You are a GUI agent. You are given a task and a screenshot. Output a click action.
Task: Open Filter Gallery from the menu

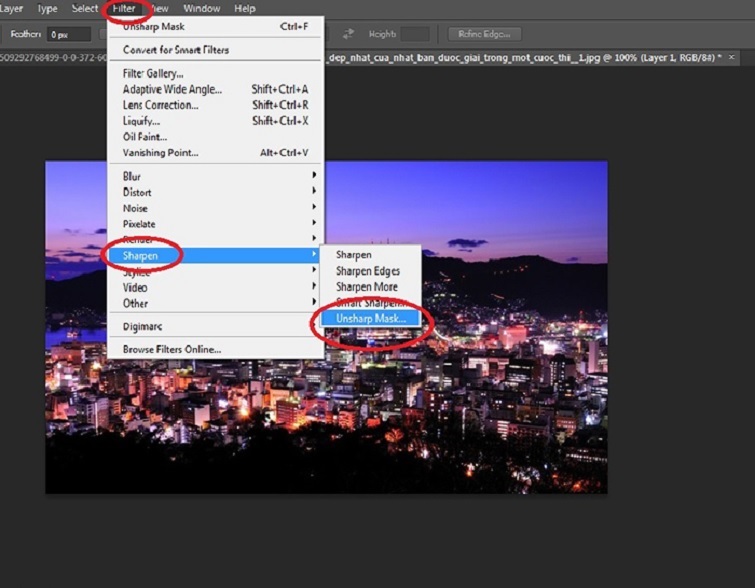(153, 74)
